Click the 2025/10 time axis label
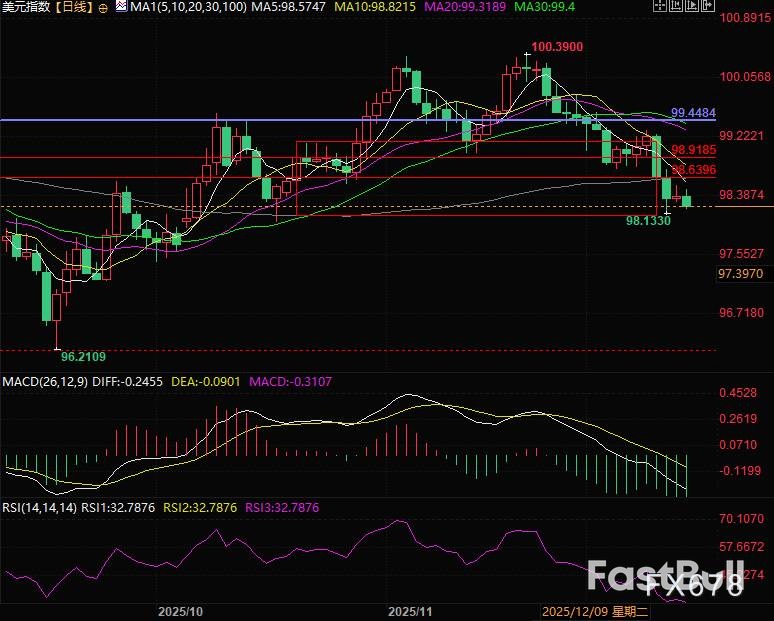This screenshot has width=774, height=621. (181, 610)
